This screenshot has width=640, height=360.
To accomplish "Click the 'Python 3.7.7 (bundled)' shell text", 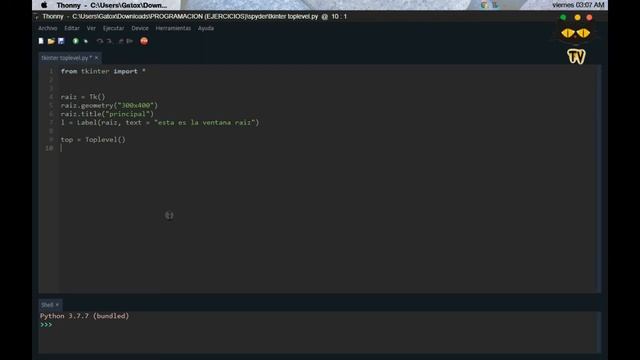I will click(x=84, y=316).
